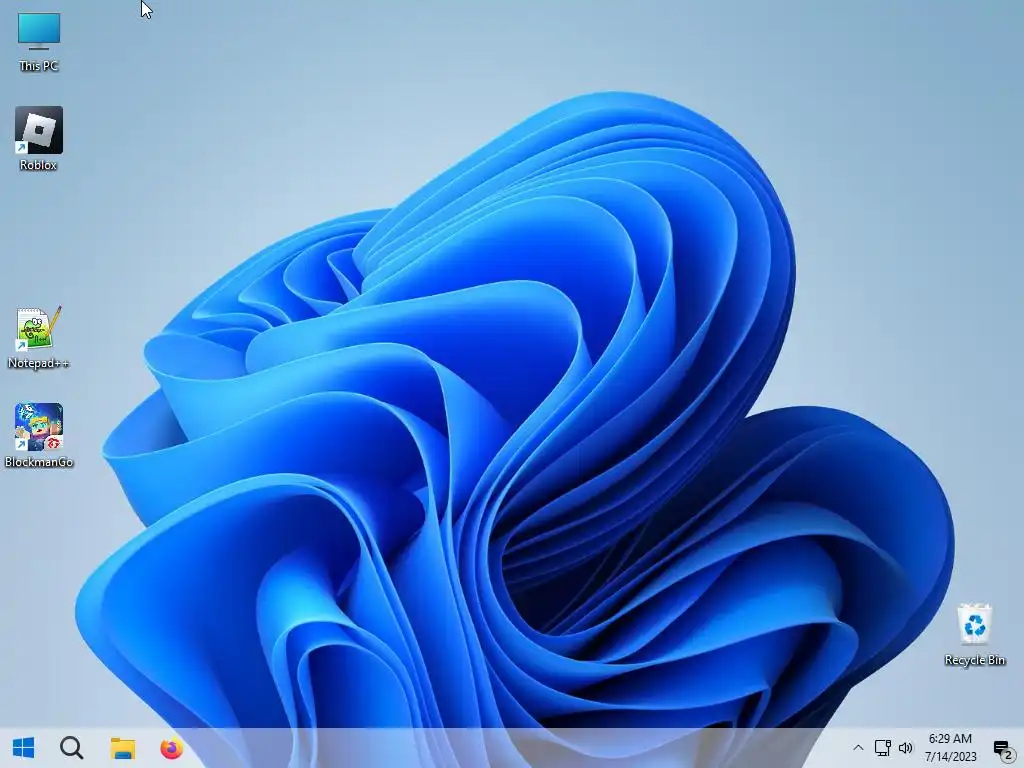Show hidden tray icons chevron
The image size is (1024, 768).
(858, 748)
